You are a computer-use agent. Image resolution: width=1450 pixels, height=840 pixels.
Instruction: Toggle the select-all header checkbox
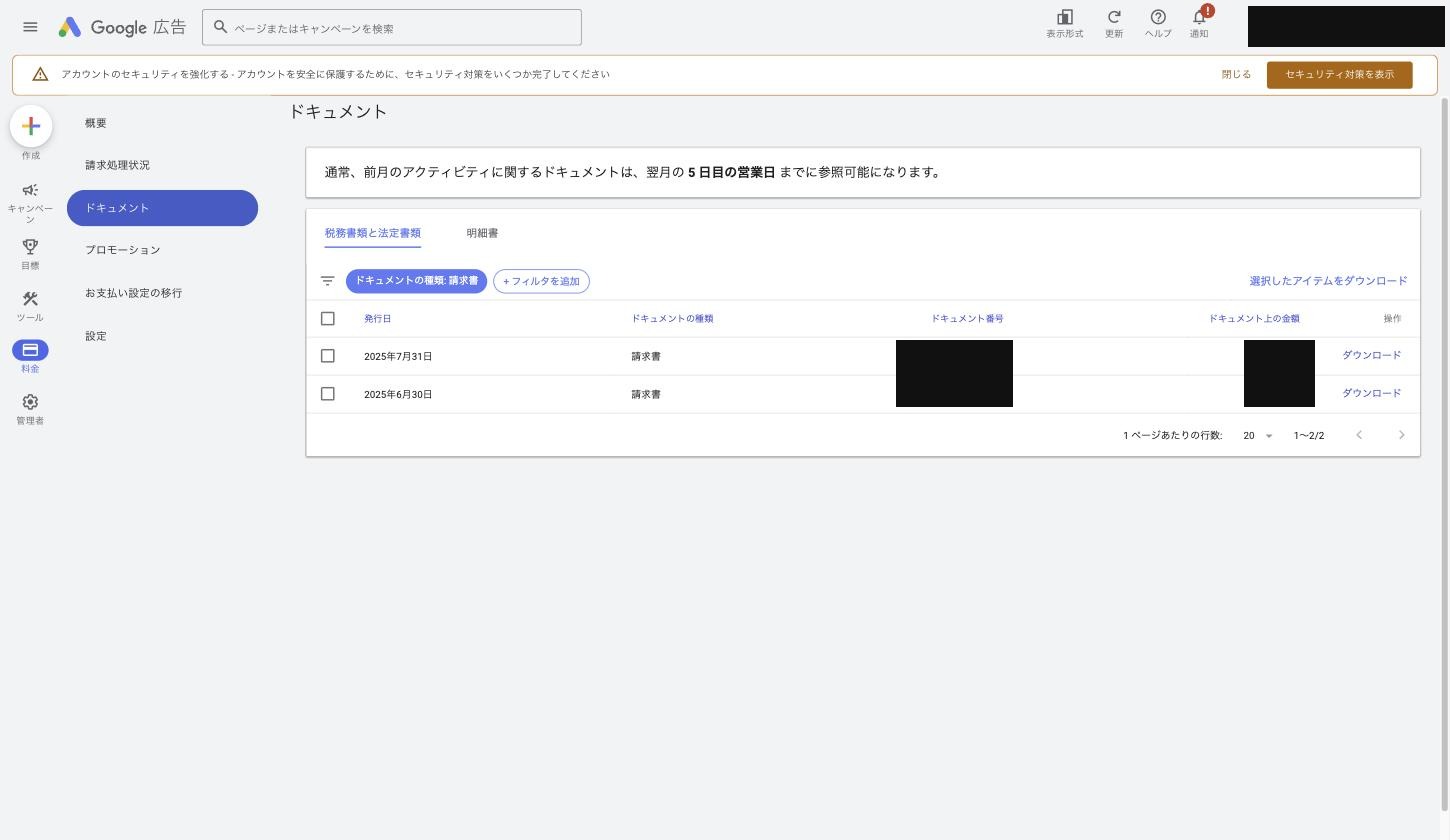click(327, 318)
